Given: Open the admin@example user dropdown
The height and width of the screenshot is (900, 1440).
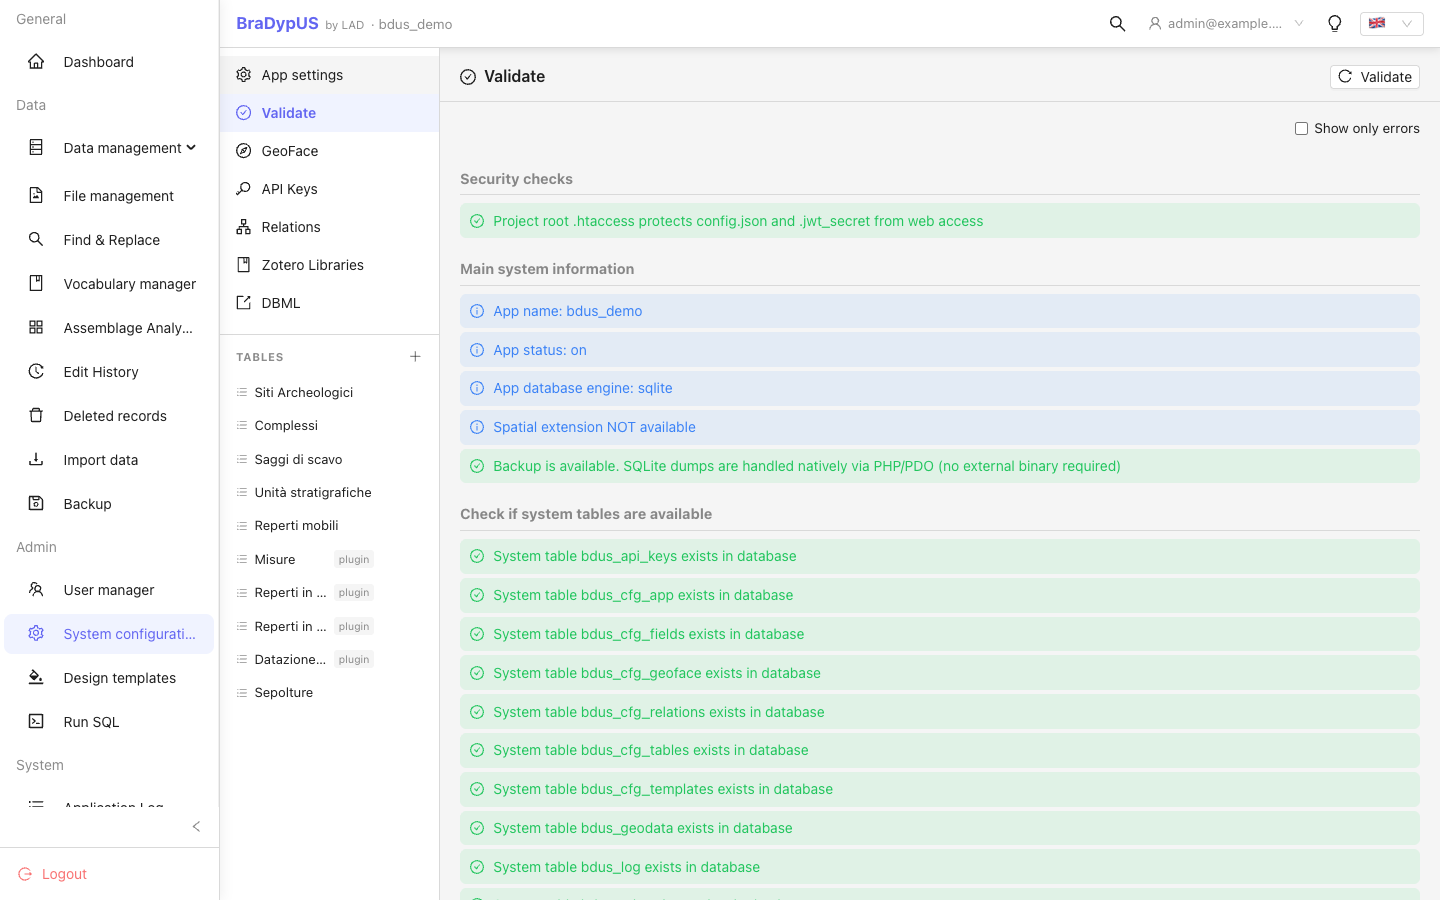Looking at the screenshot, I should point(1226,24).
